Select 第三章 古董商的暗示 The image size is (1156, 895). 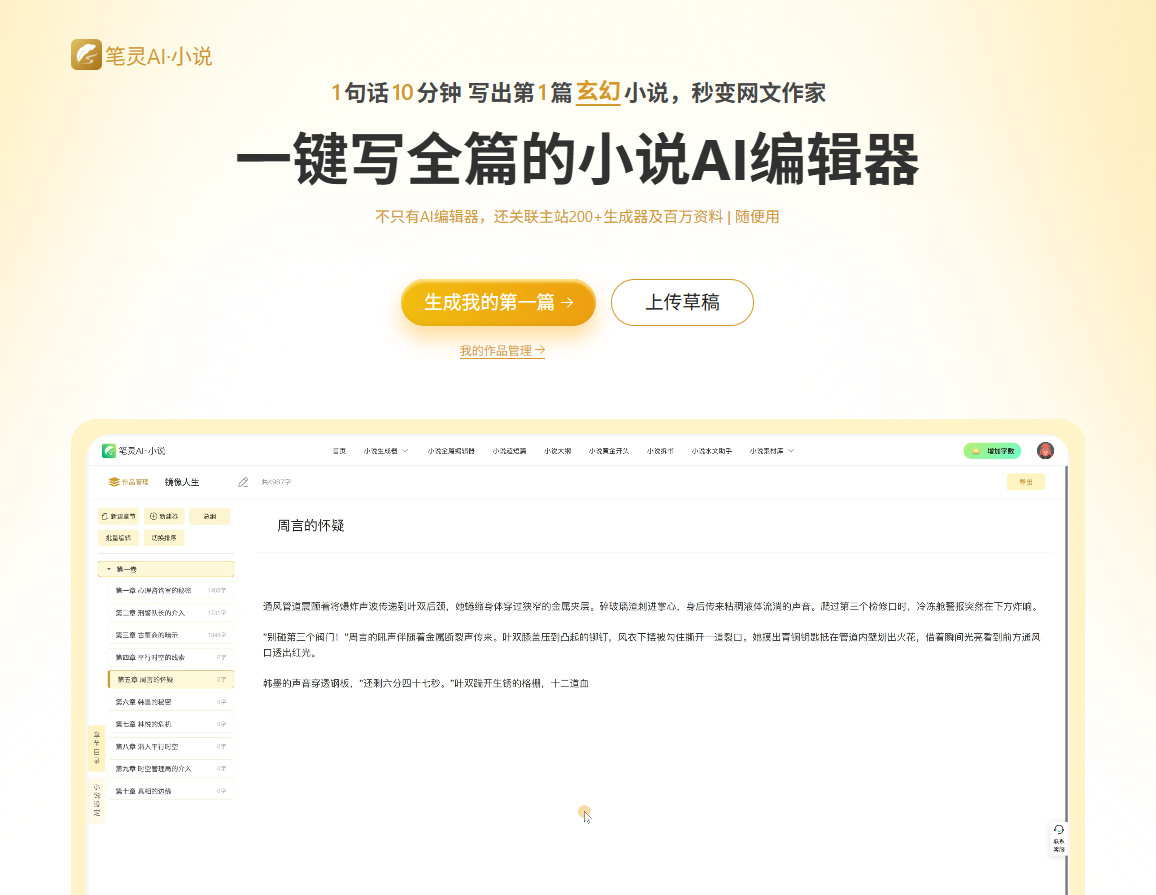click(171, 635)
